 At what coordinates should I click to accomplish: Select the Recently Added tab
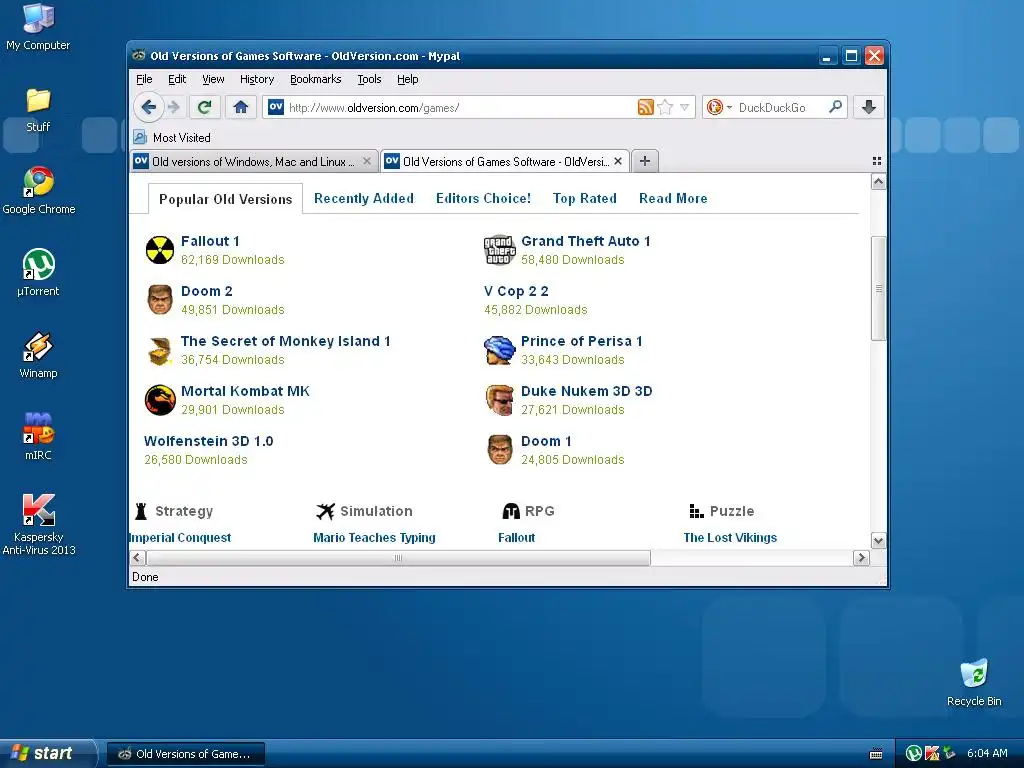tap(364, 198)
